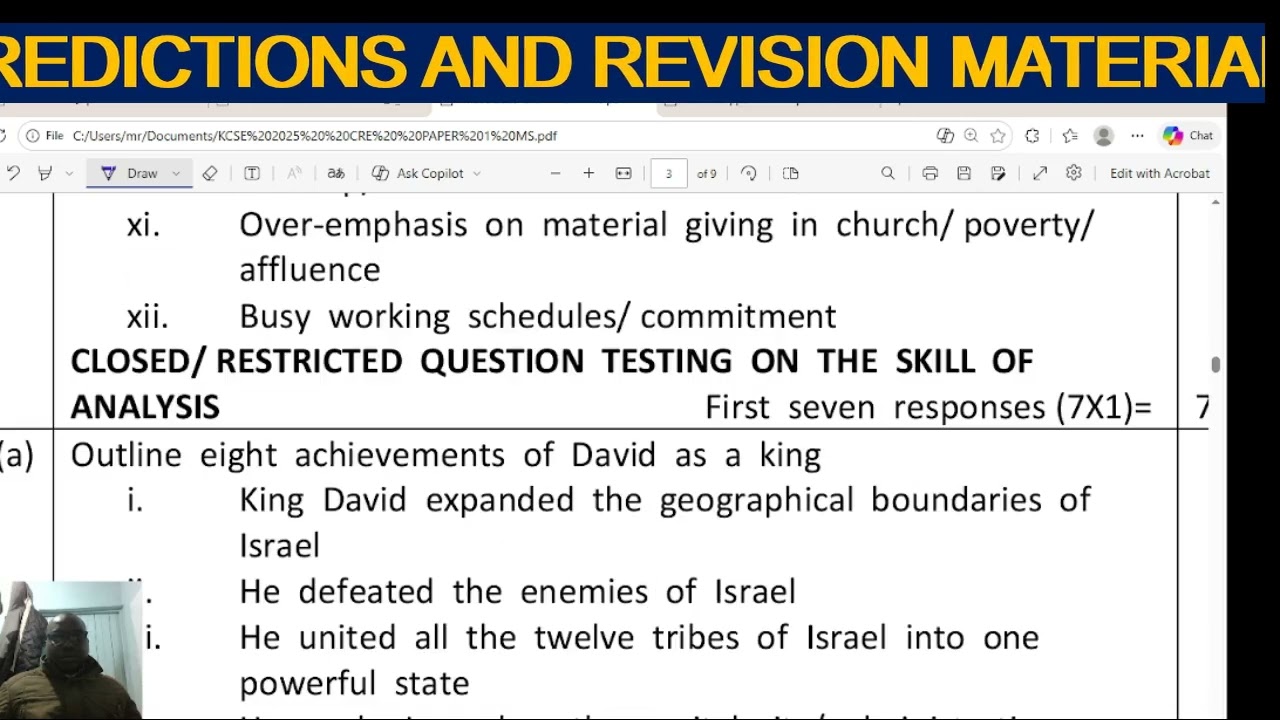Click Edit with Acrobat button
Viewport: 1280px width, 720px height.
pyautogui.click(x=1160, y=173)
